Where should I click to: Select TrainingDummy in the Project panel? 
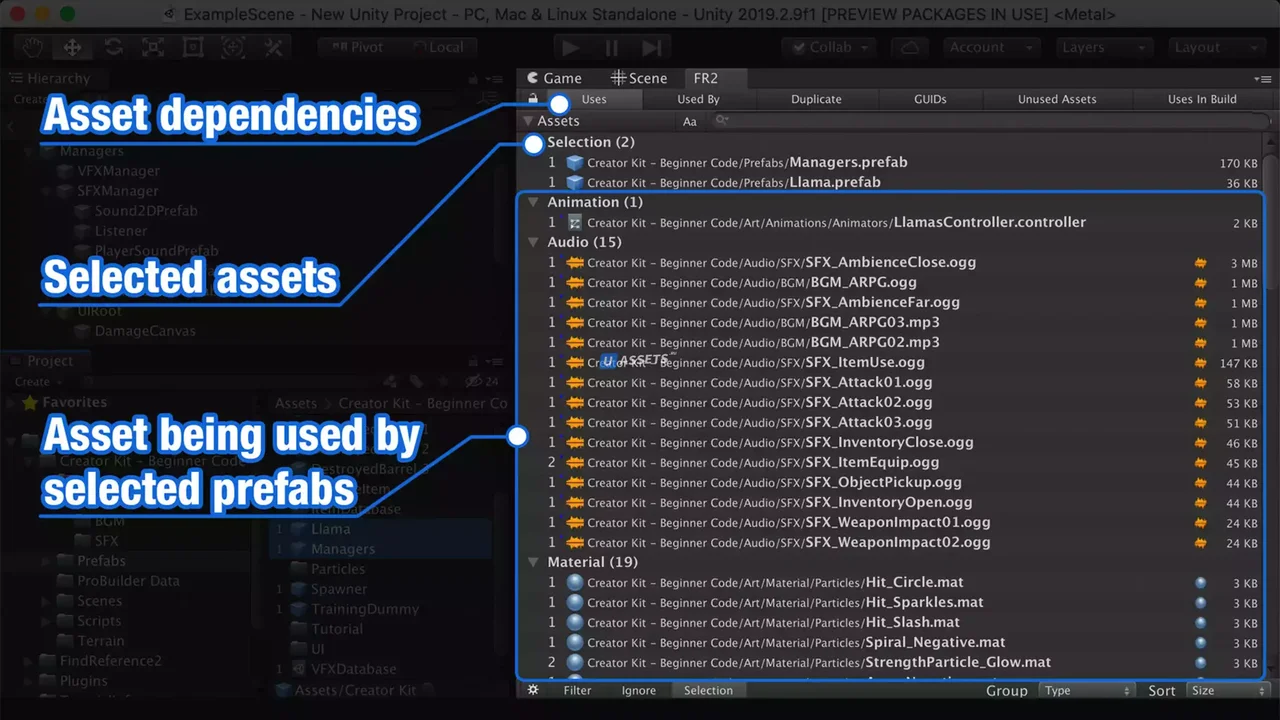click(x=364, y=609)
